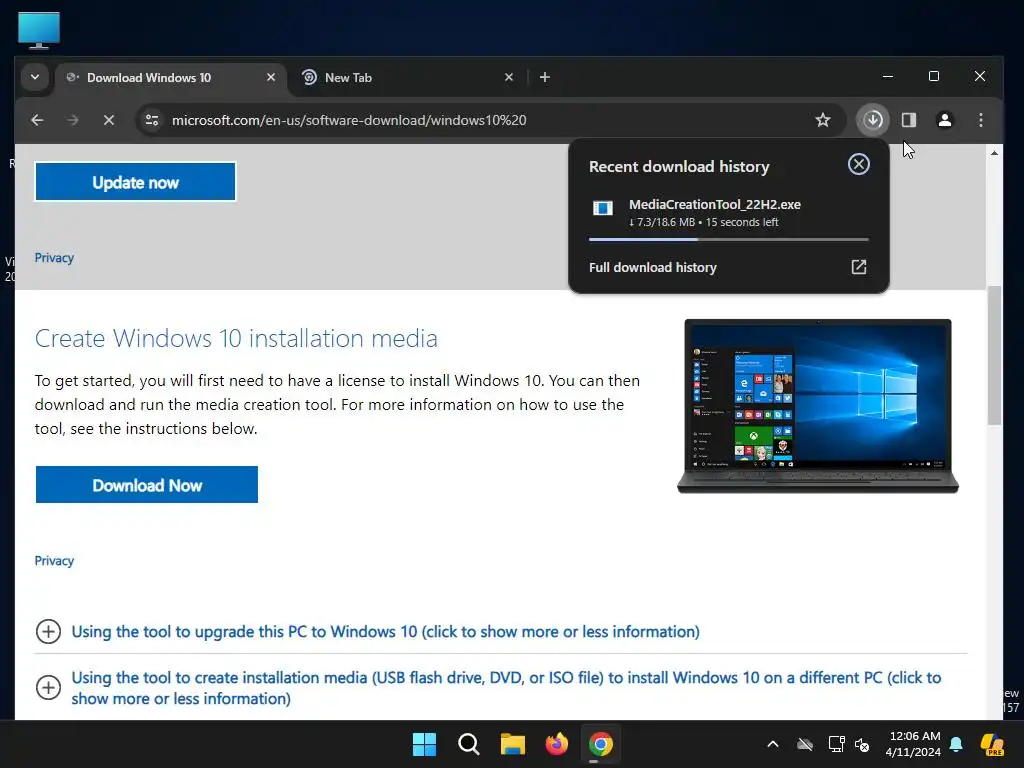This screenshot has width=1024, height=768.
Task: Click the open-in-new-tab download history icon
Action: (x=859, y=266)
